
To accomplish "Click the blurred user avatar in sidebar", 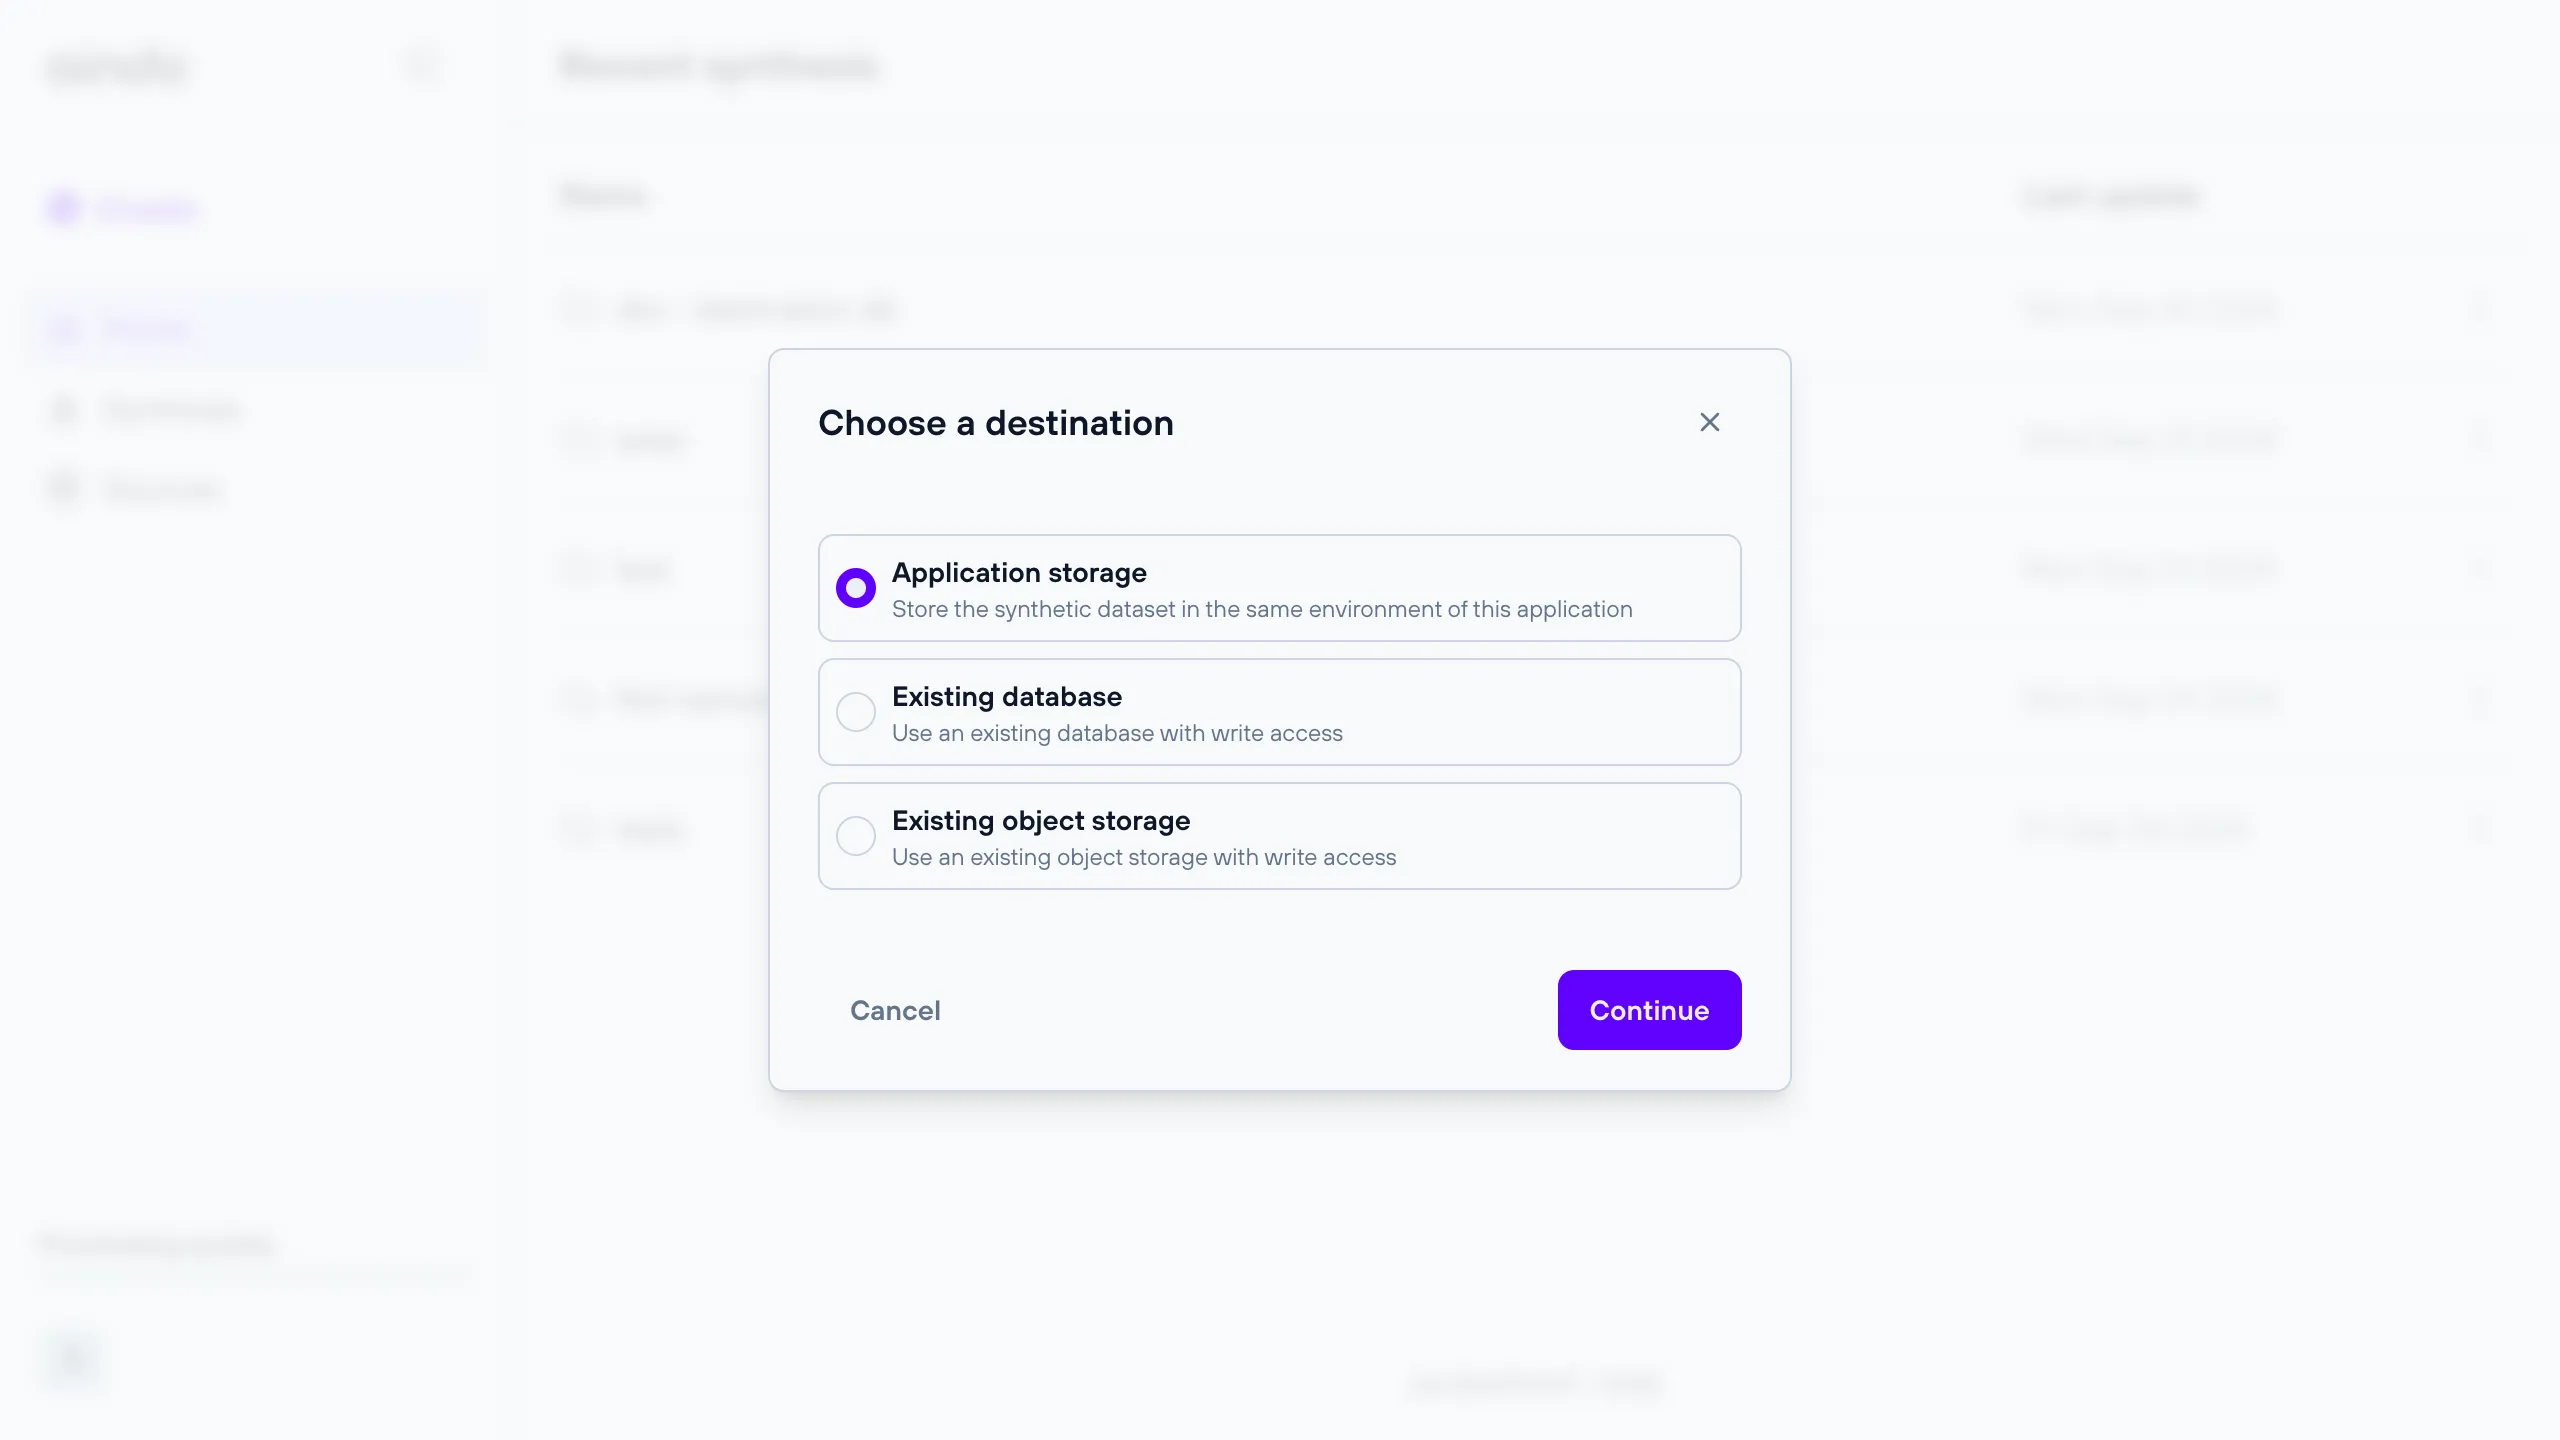I will coord(72,1359).
